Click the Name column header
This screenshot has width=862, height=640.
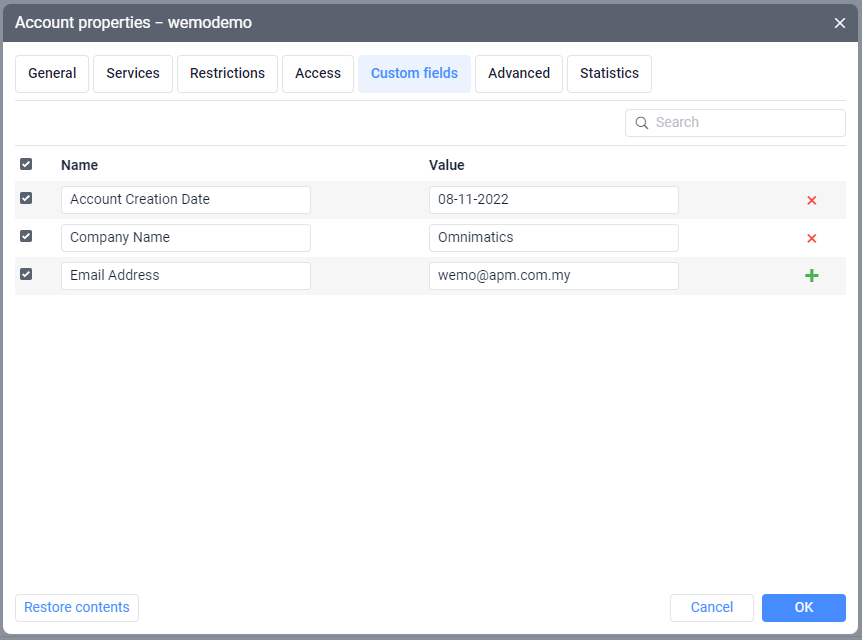pyautogui.click(x=79, y=165)
